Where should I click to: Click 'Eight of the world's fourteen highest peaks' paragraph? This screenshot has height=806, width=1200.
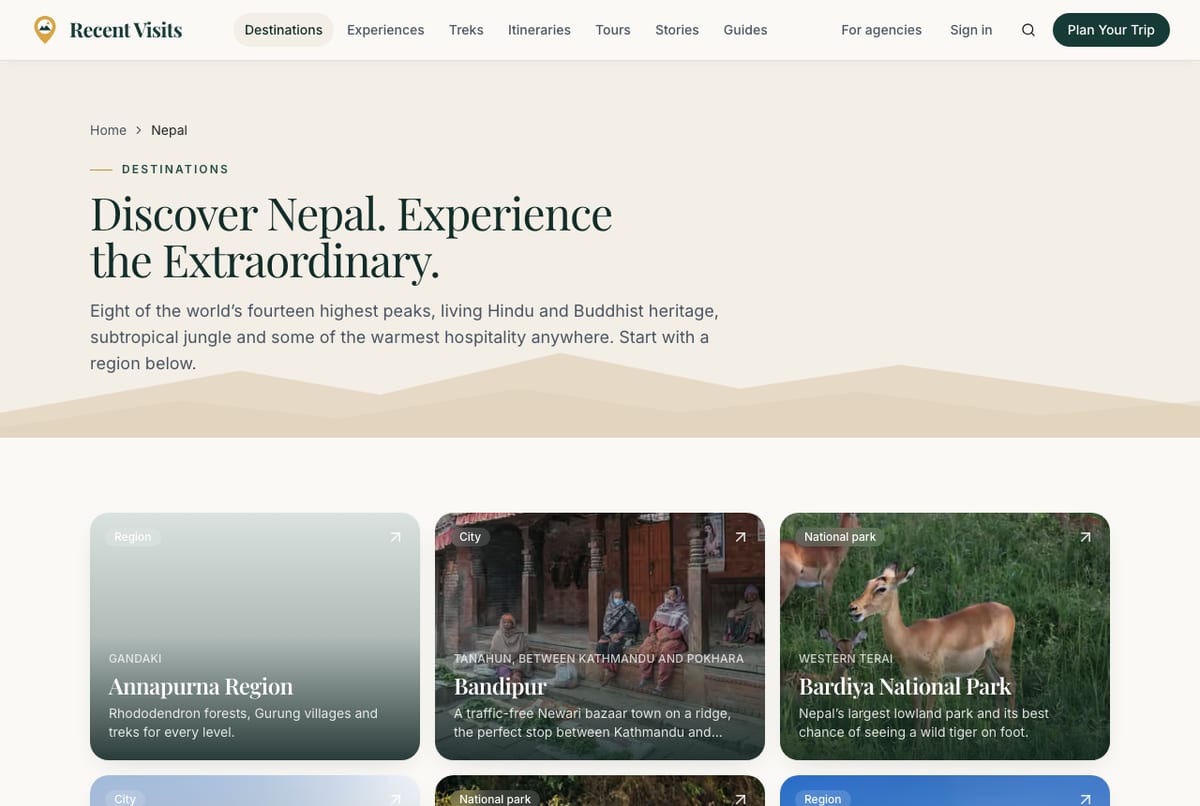click(404, 337)
